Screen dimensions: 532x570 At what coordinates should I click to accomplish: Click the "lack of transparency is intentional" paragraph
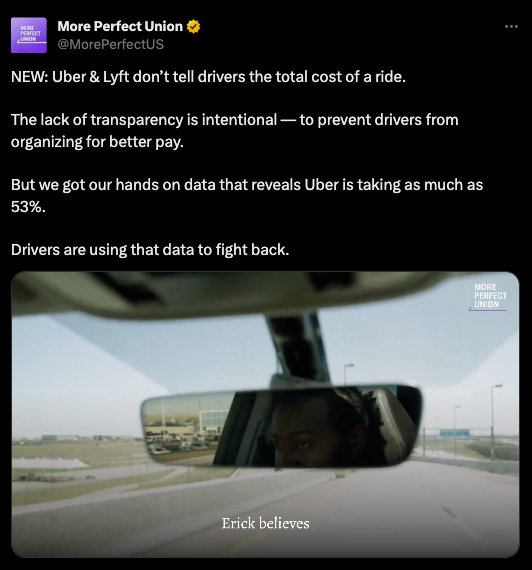pos(235,131)
